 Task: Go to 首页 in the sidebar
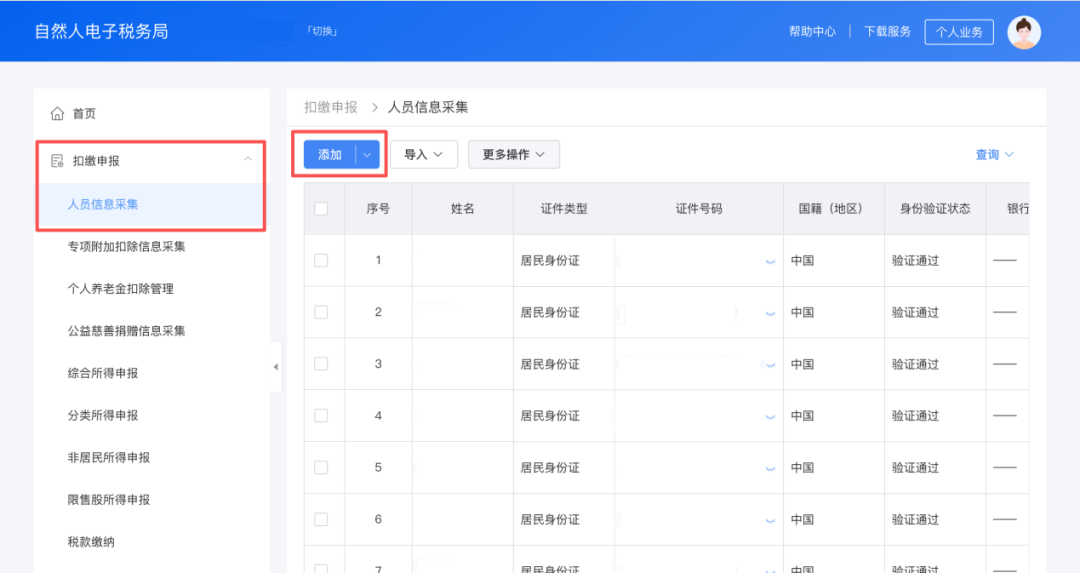coord(84,114)
